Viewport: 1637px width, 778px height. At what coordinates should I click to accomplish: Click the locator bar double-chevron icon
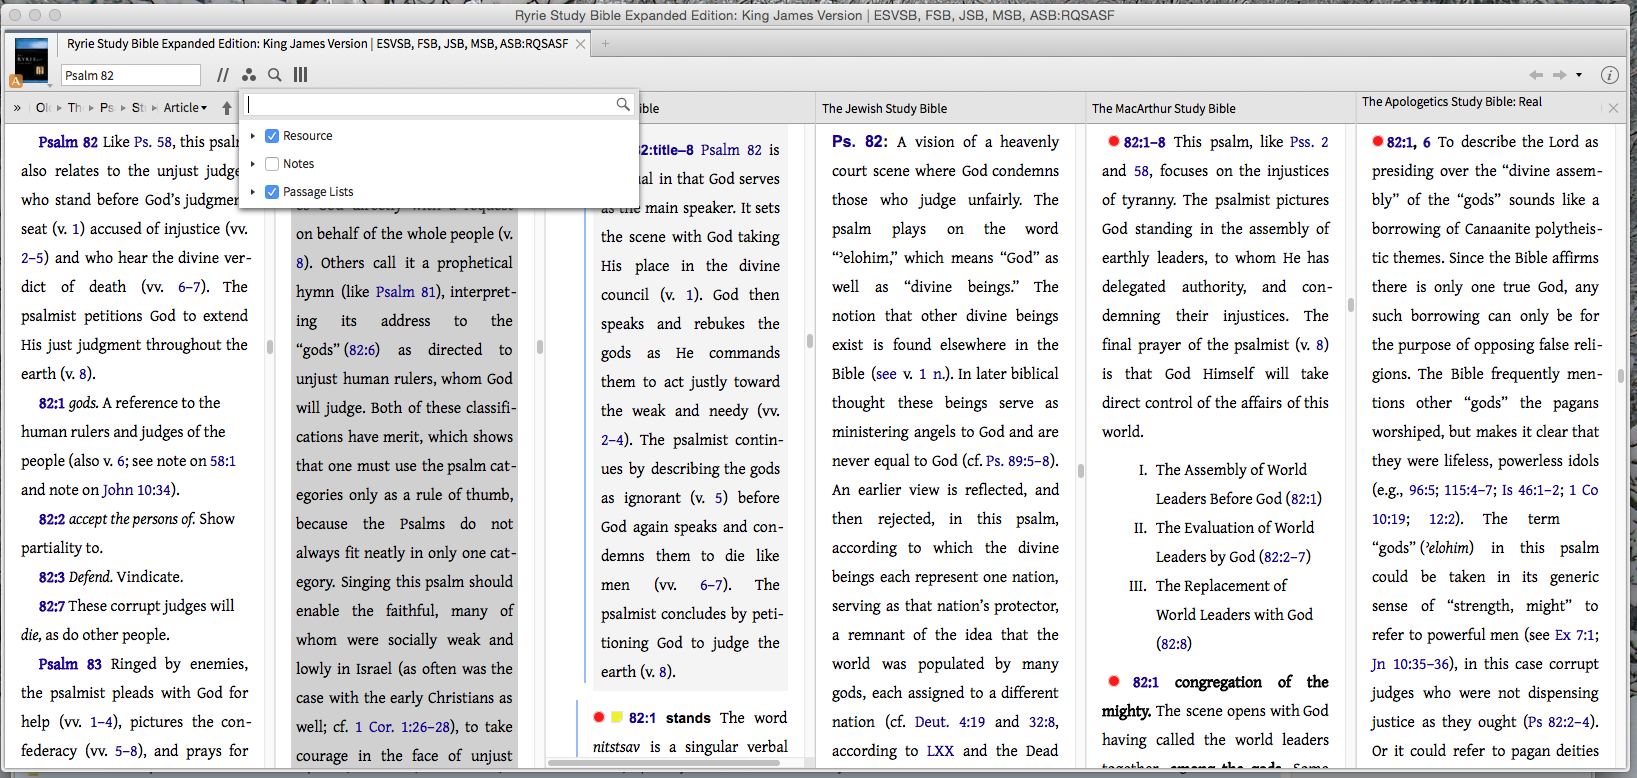point(17,108)
